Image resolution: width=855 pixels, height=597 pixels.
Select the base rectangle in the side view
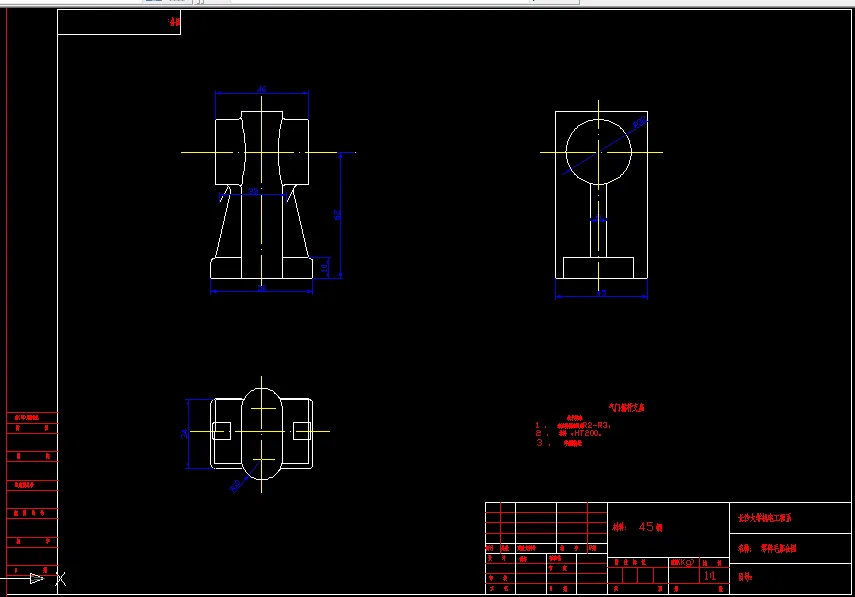(x=598, y=268)
